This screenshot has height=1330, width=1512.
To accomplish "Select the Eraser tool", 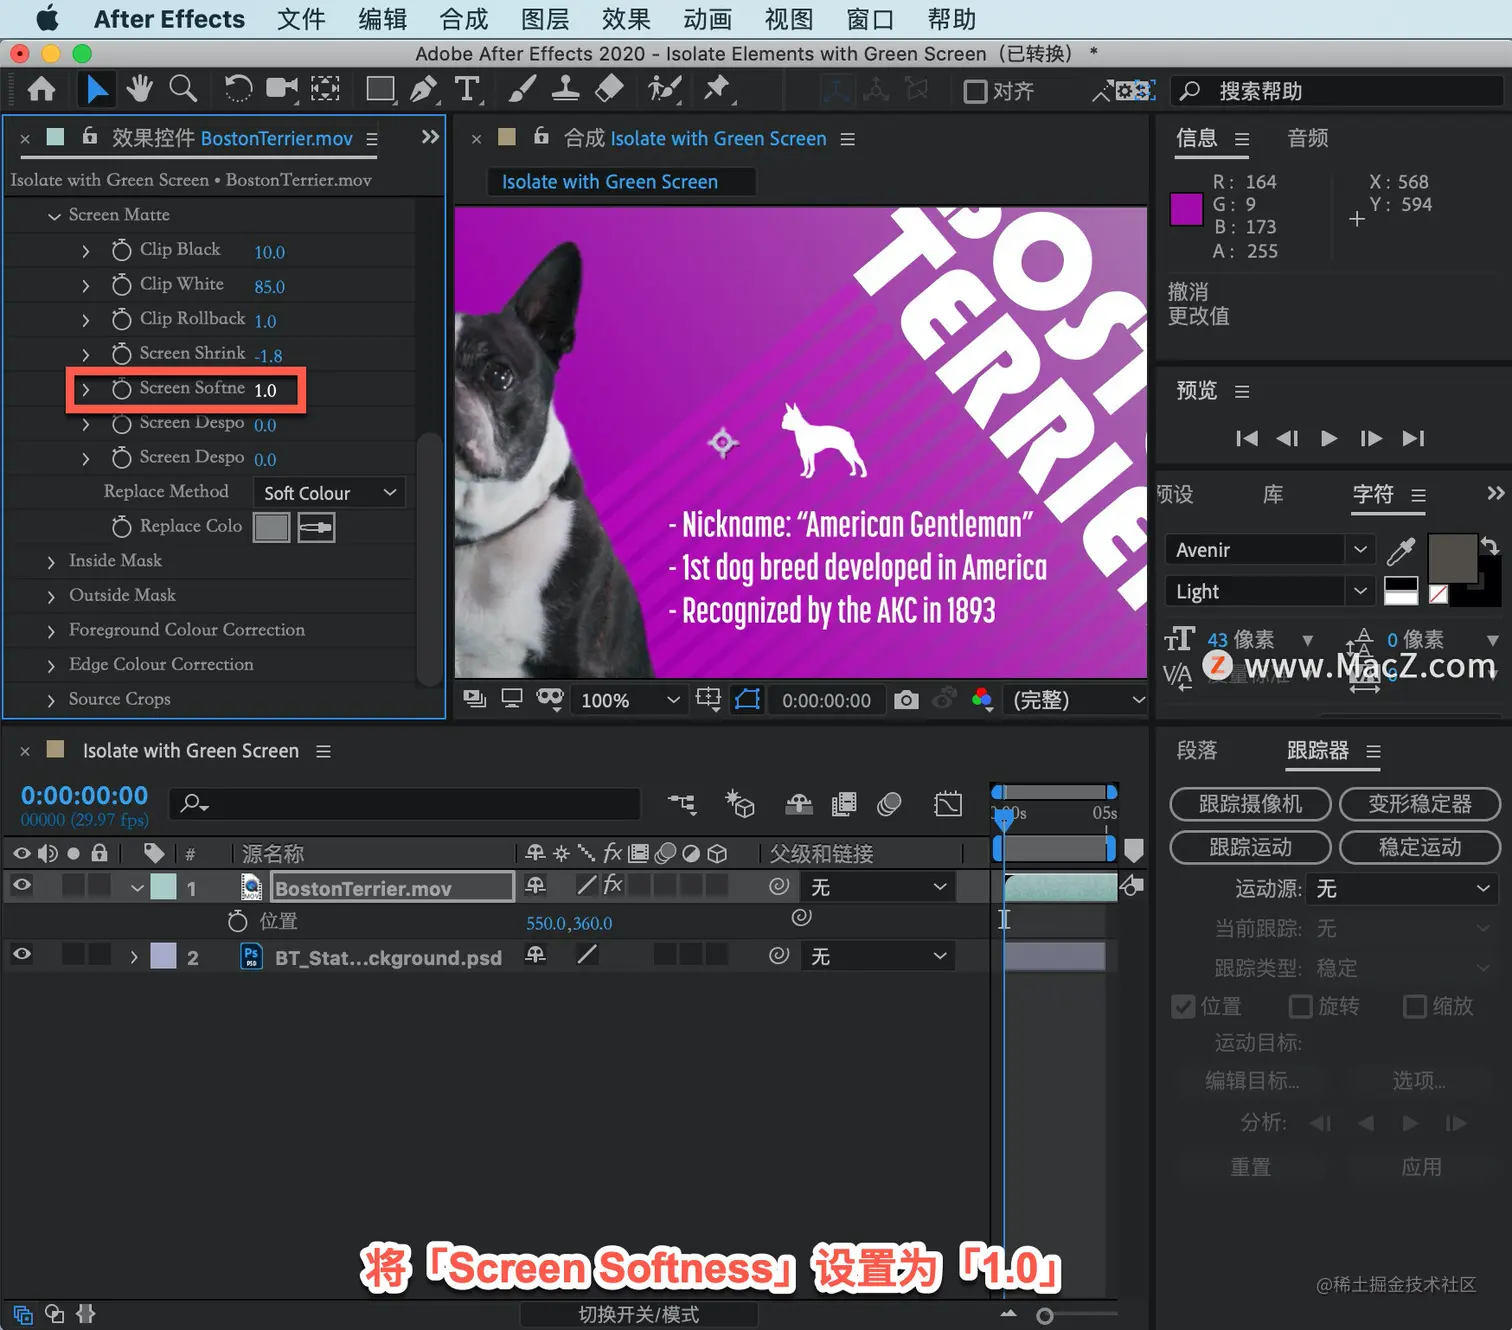I will (609, 89).
